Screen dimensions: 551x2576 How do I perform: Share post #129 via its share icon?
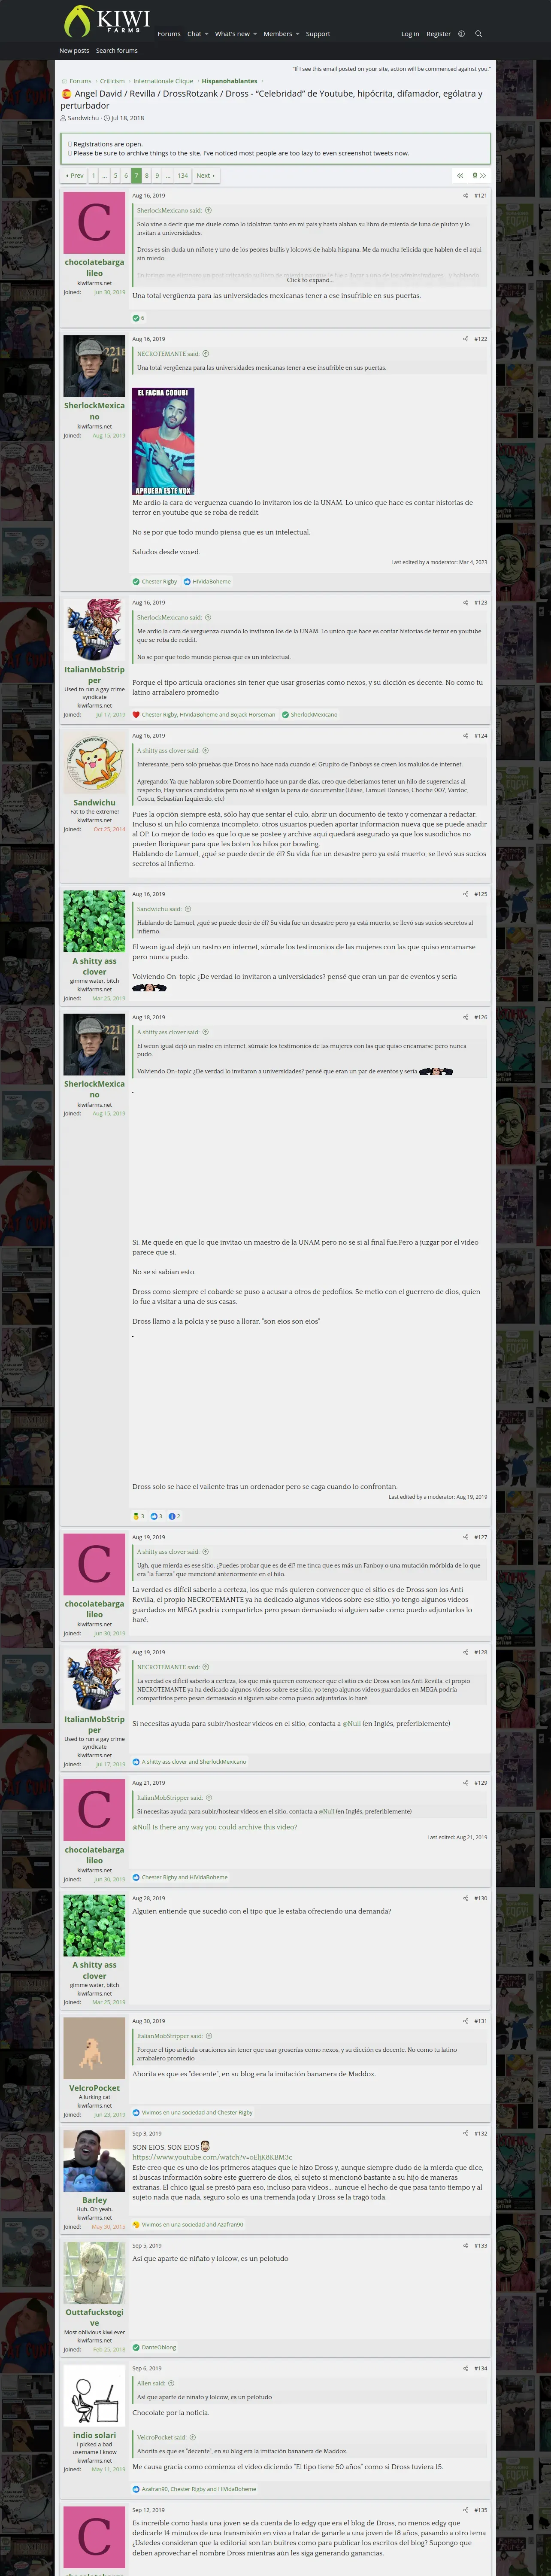coord(465,1783)
